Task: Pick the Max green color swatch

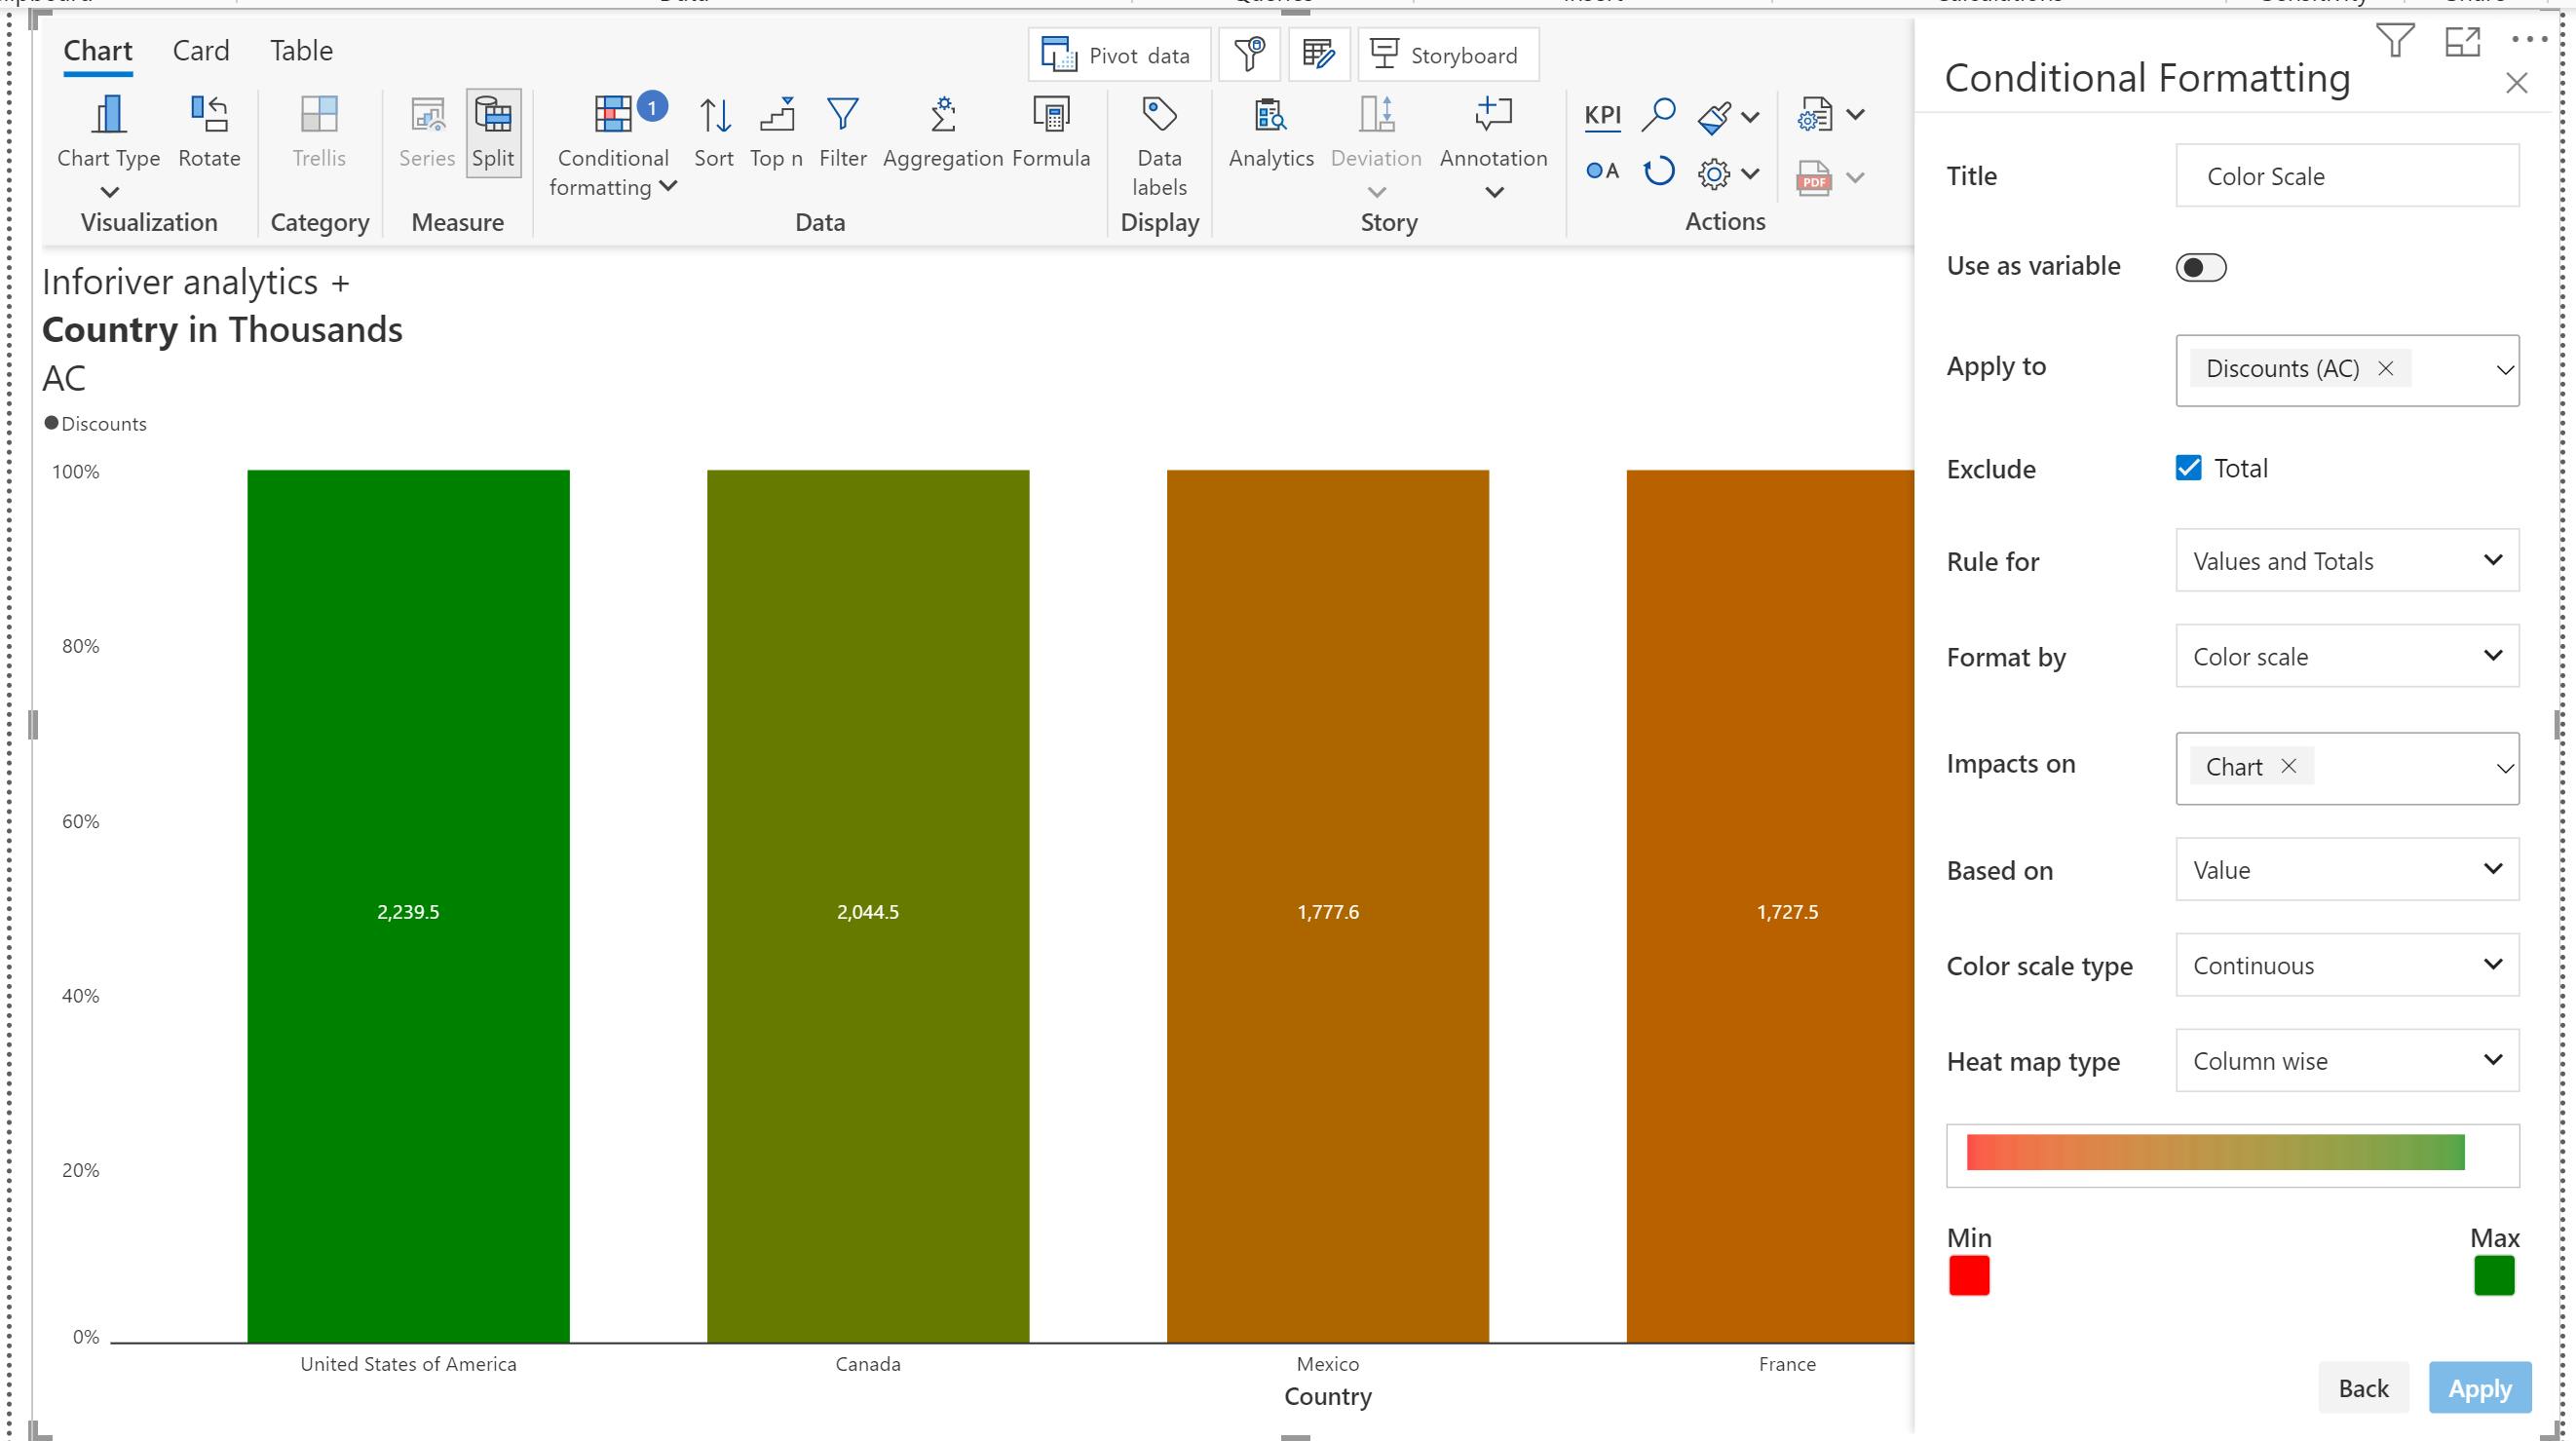Action: coord(2493,1275)
